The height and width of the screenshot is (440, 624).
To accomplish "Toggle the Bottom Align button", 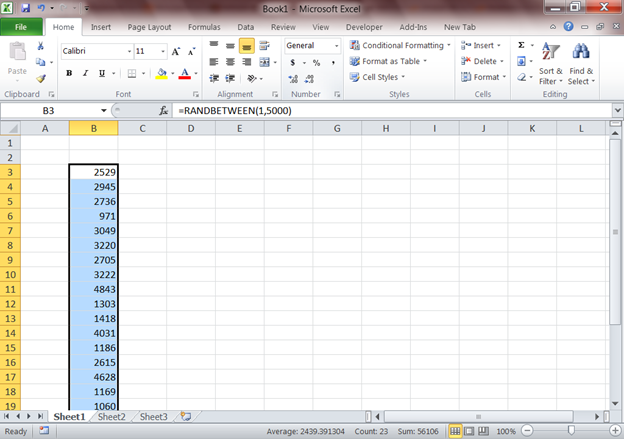I will click(247, 46).
